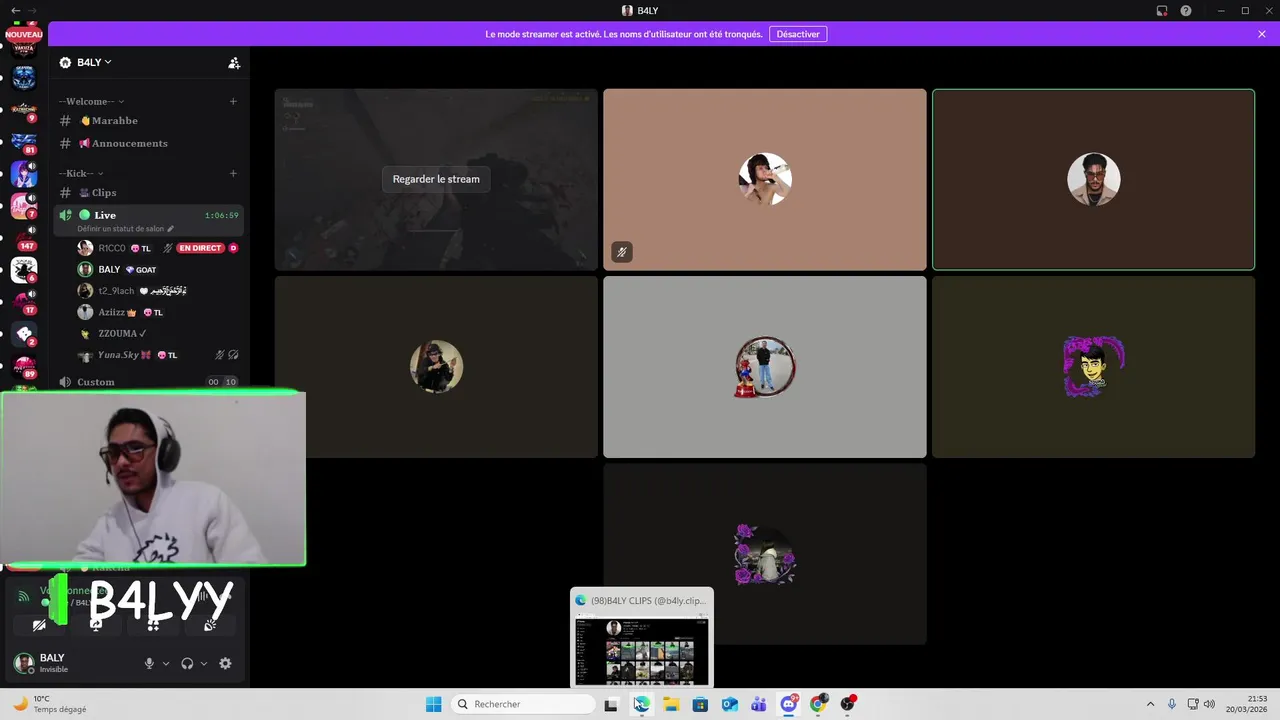This screenshot has width=1280, height=720.
Task: Open the soundboard button
Action: (x=210, y=624)
